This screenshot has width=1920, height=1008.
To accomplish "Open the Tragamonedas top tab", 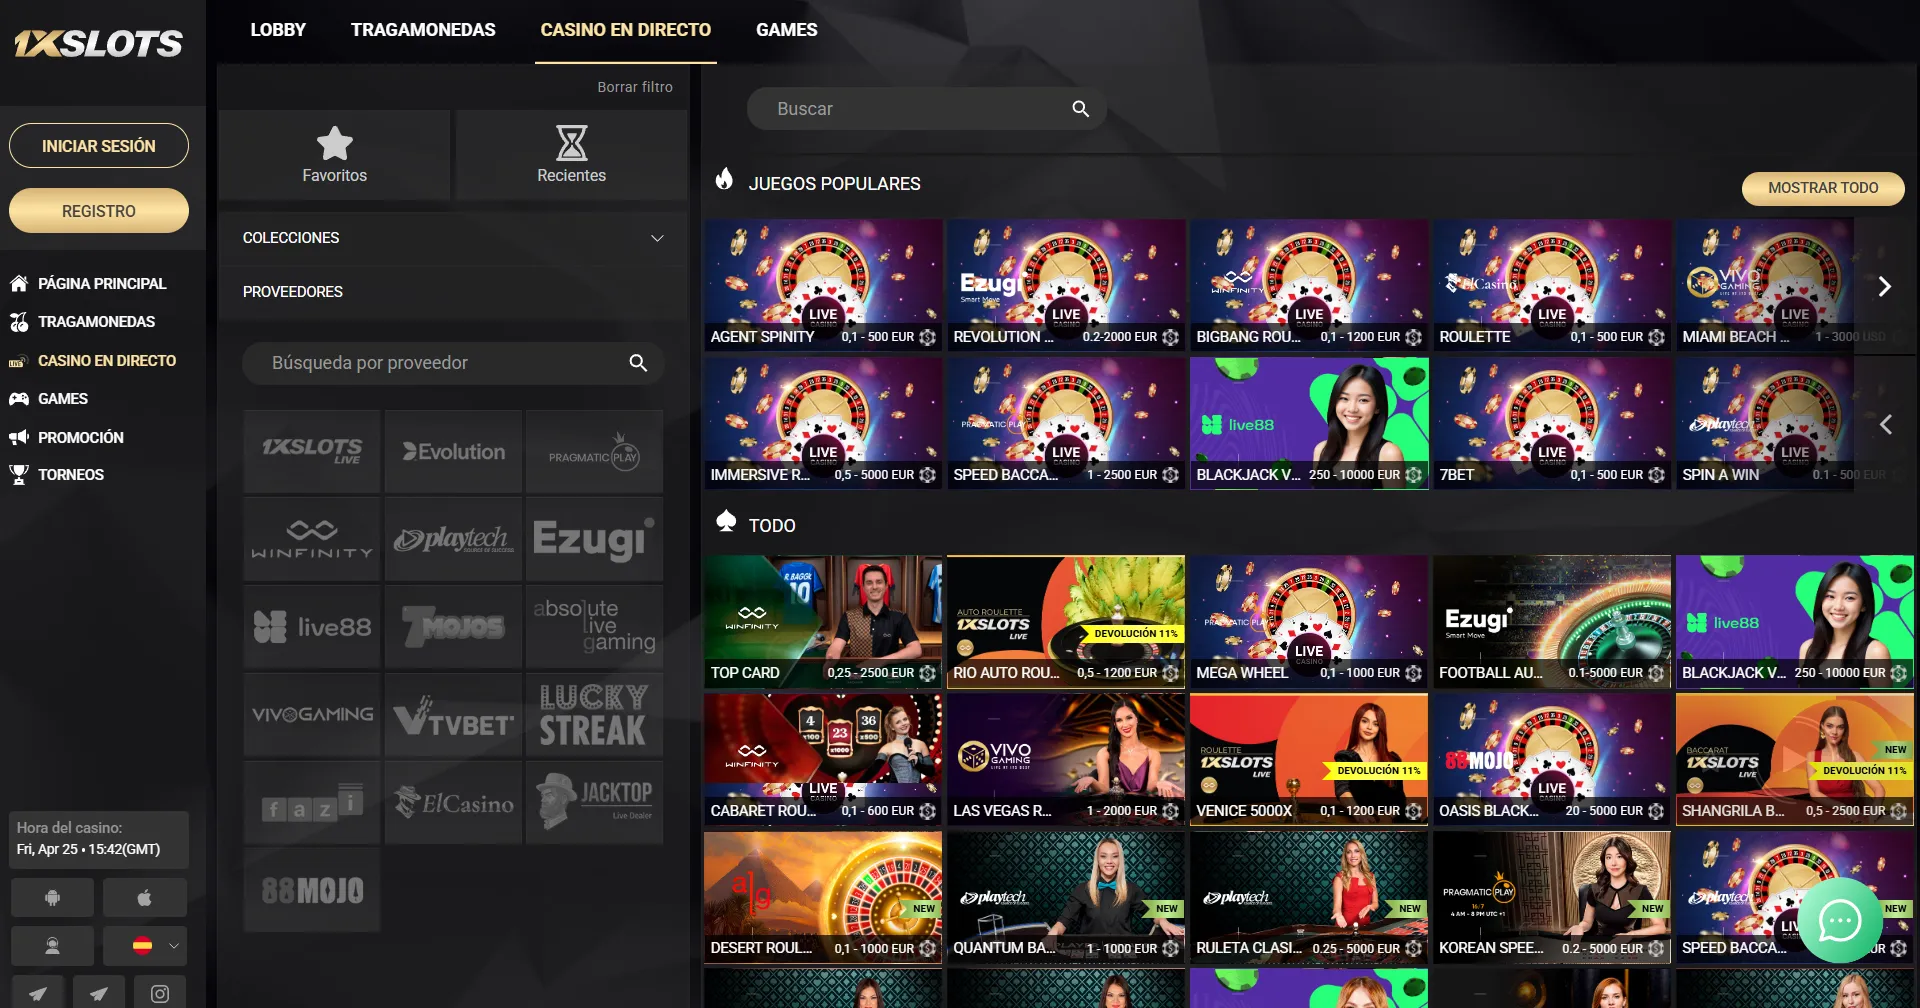I will point(423,30).
